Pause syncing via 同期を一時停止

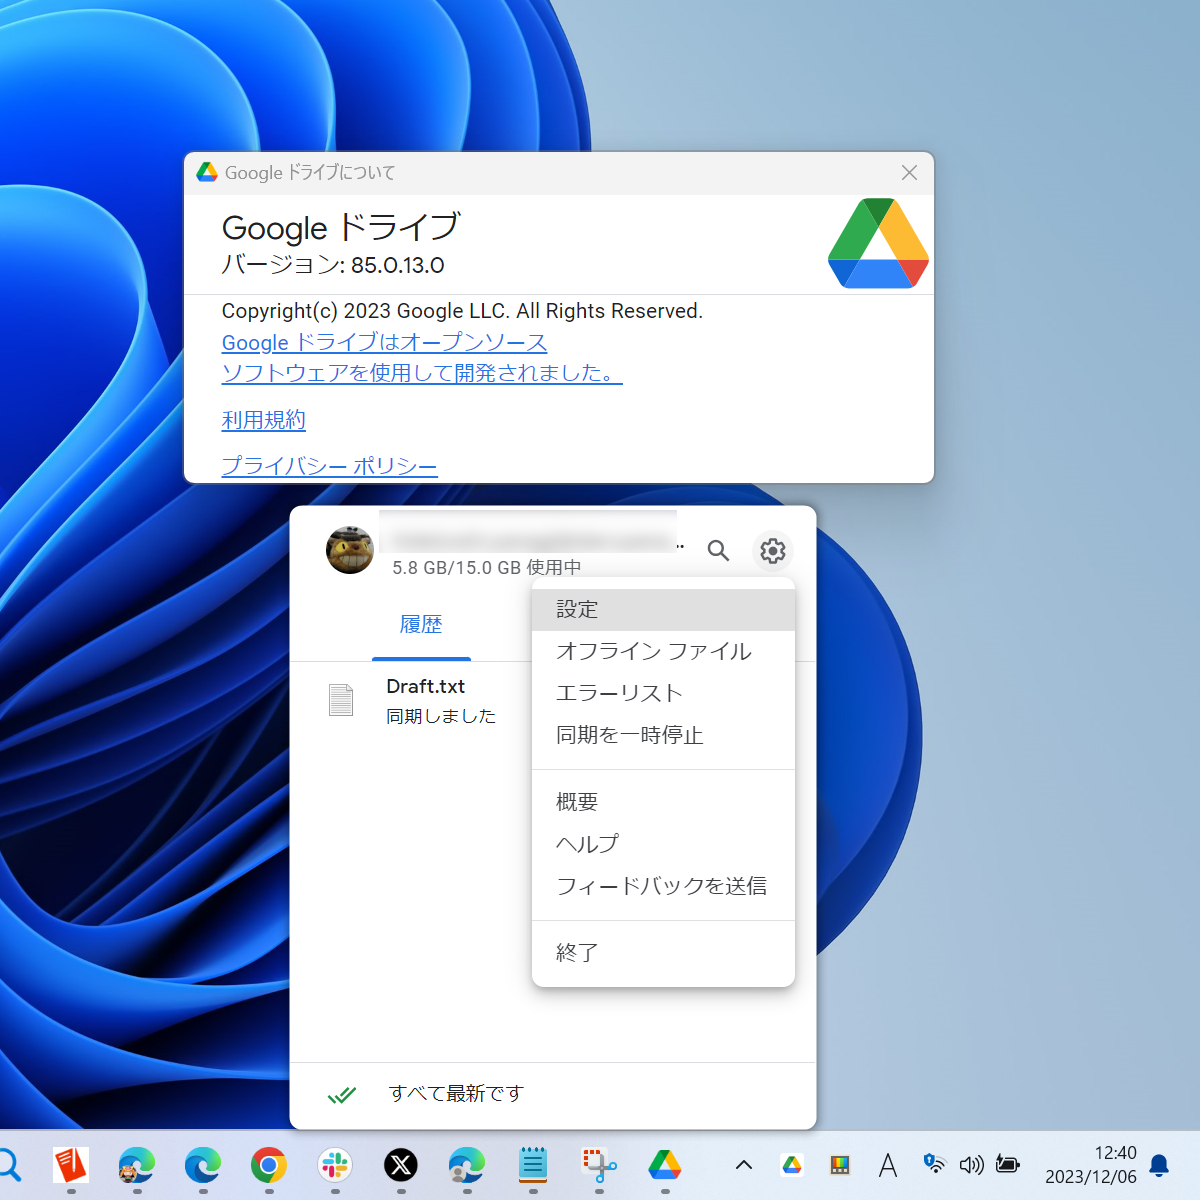(x=629, y=735)
